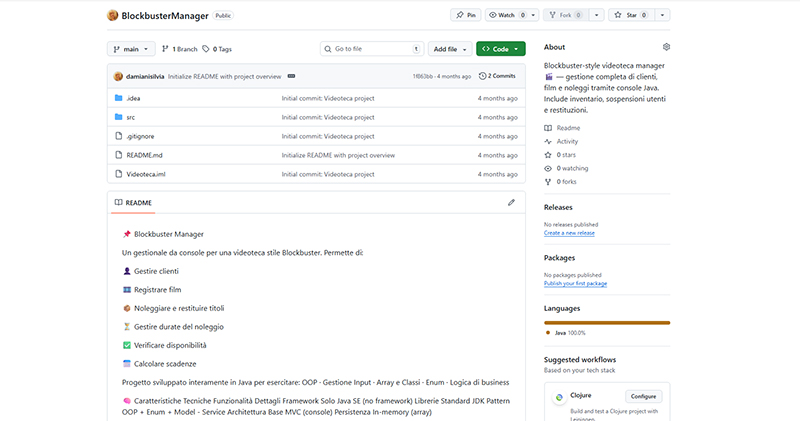This screenshot has width=800, height=421.
Task: Click the Java 100.0% language label
Action: [566, 333]
